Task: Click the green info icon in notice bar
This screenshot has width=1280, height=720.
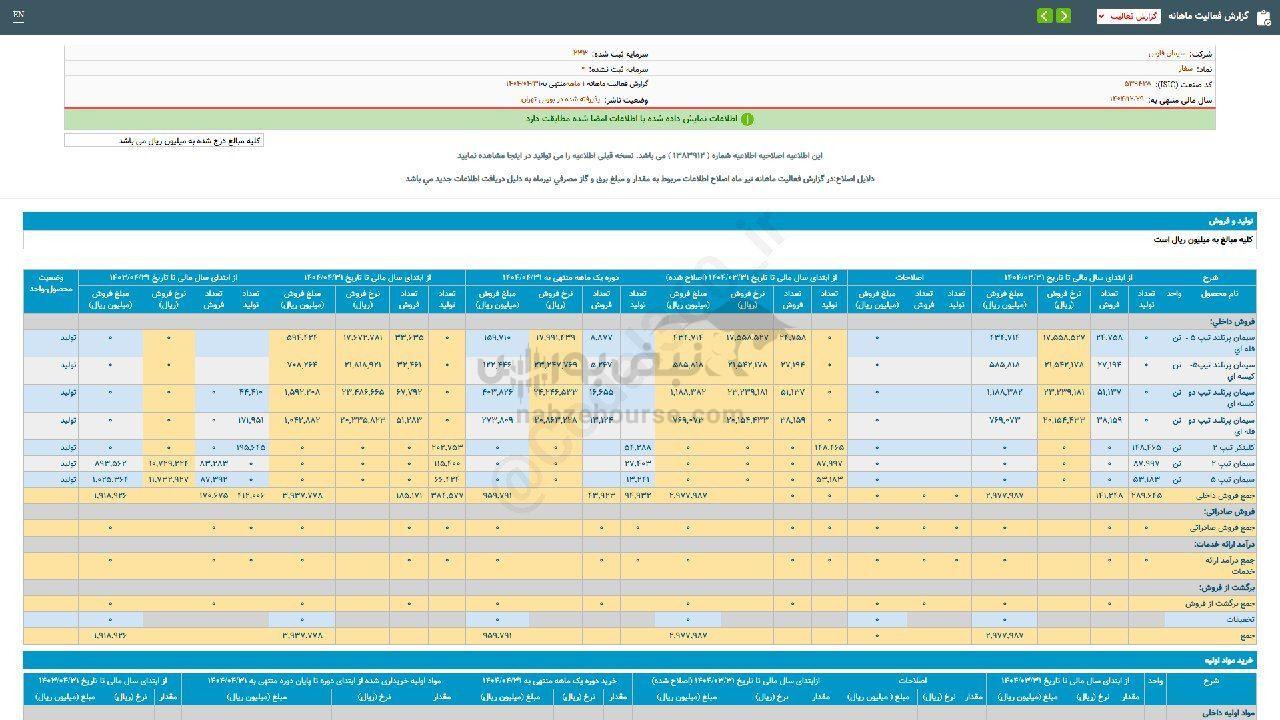Action: pyautogui.click(x=747, y=119)
